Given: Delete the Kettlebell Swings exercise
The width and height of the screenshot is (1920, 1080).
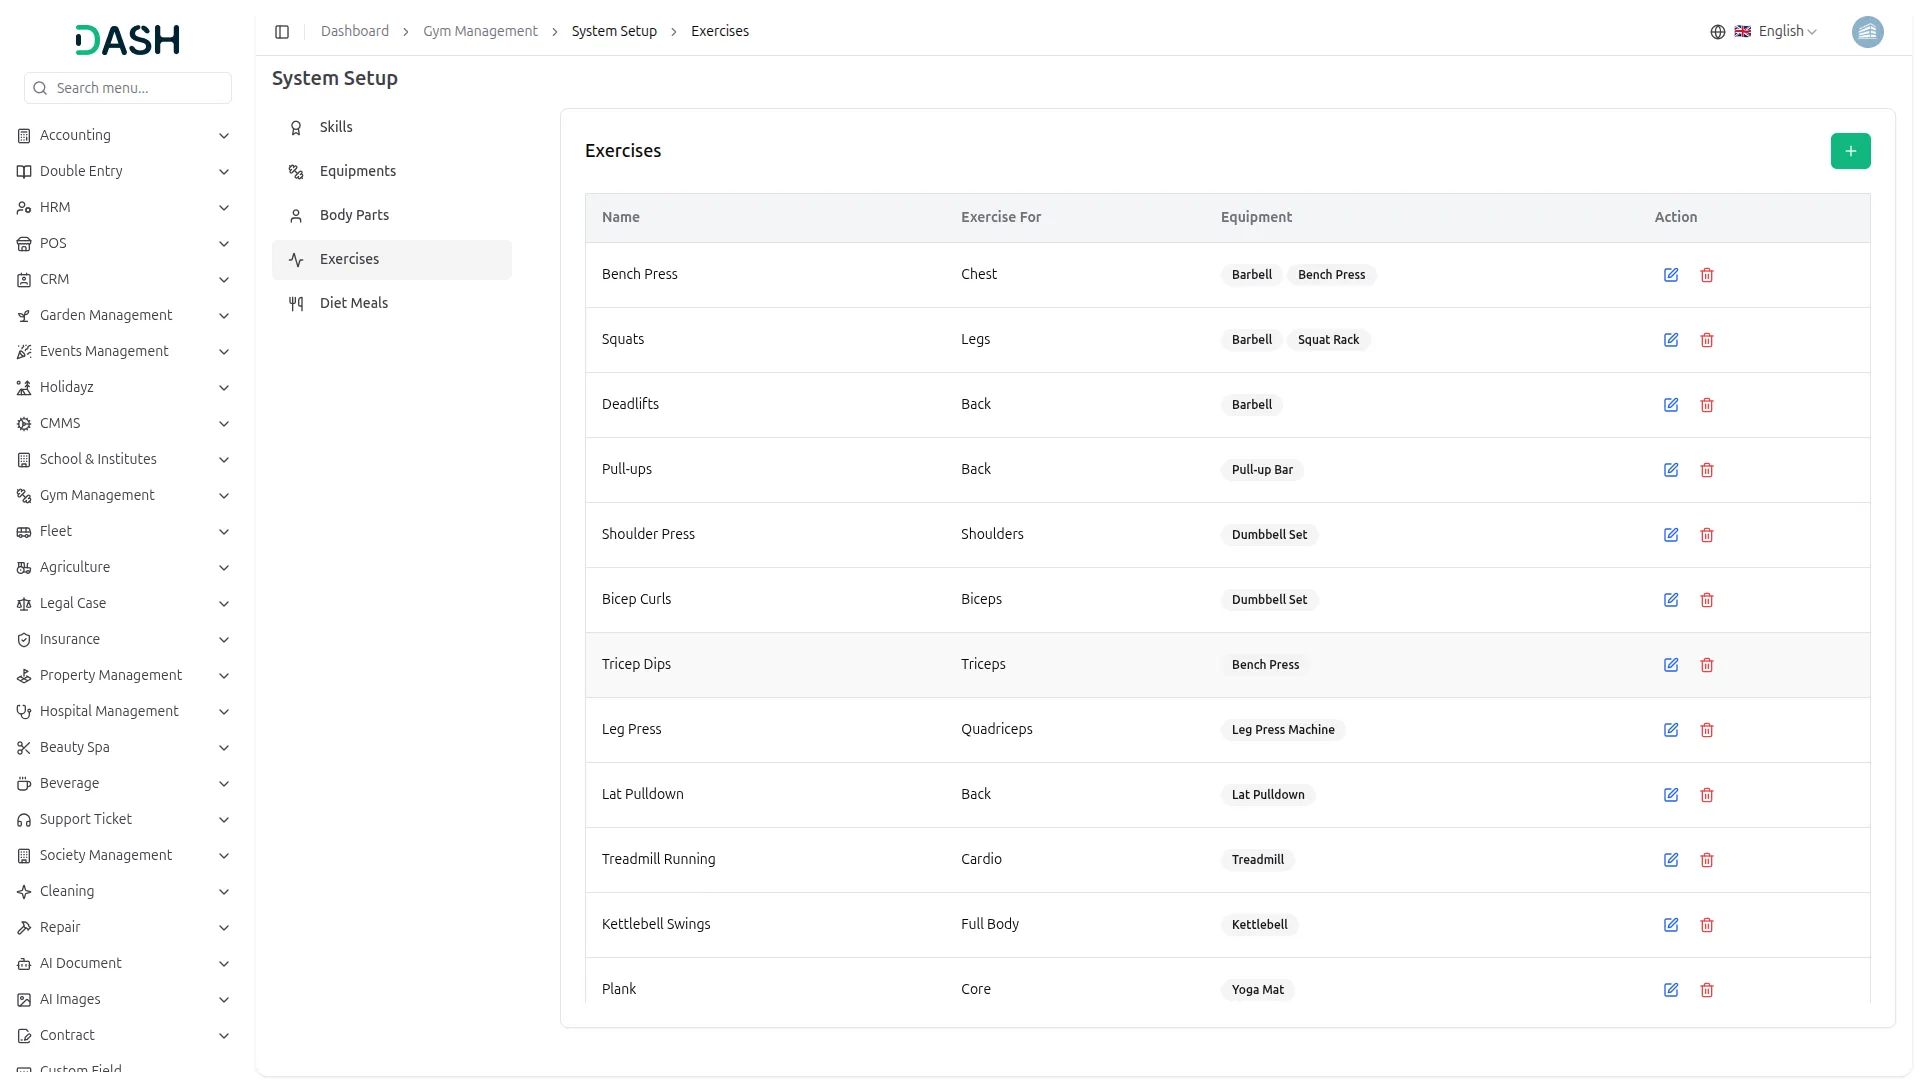Looking at the screenshot, I should [x=1706, y=925].
